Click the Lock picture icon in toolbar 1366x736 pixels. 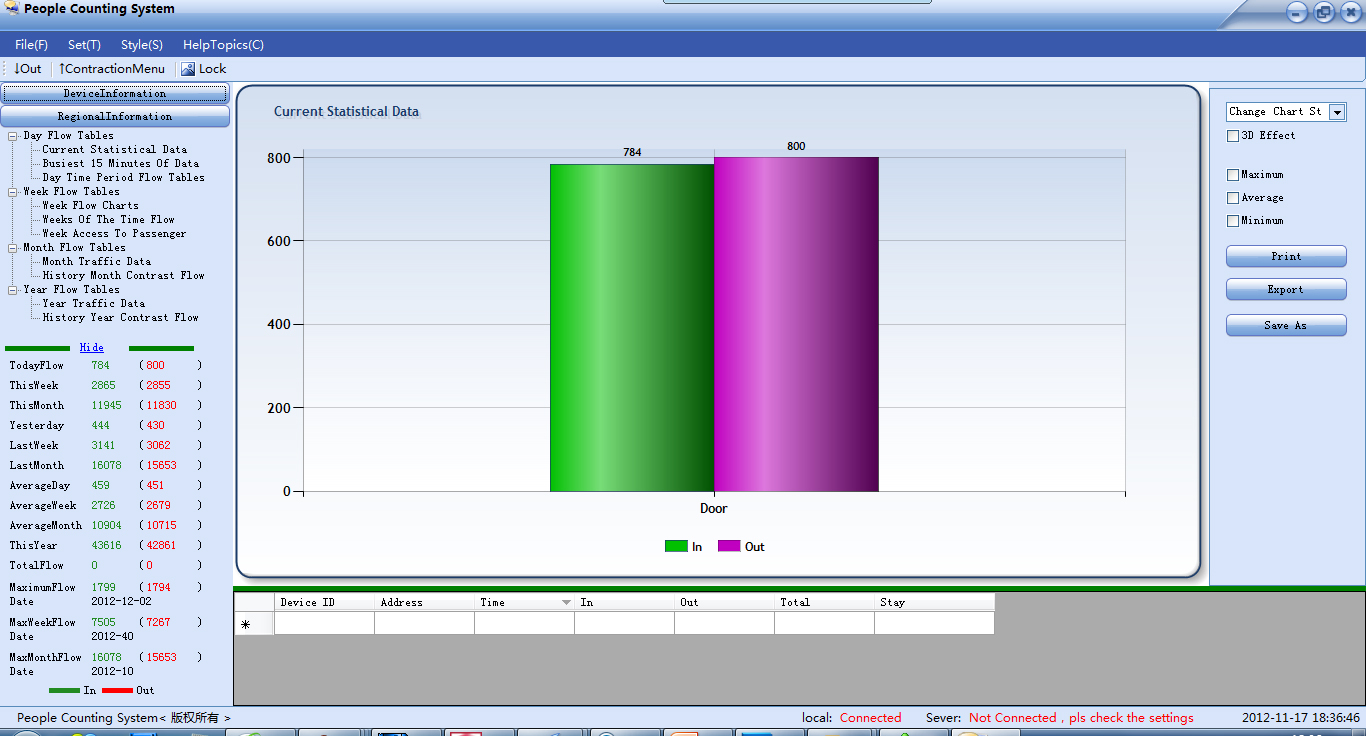point(188,69)
